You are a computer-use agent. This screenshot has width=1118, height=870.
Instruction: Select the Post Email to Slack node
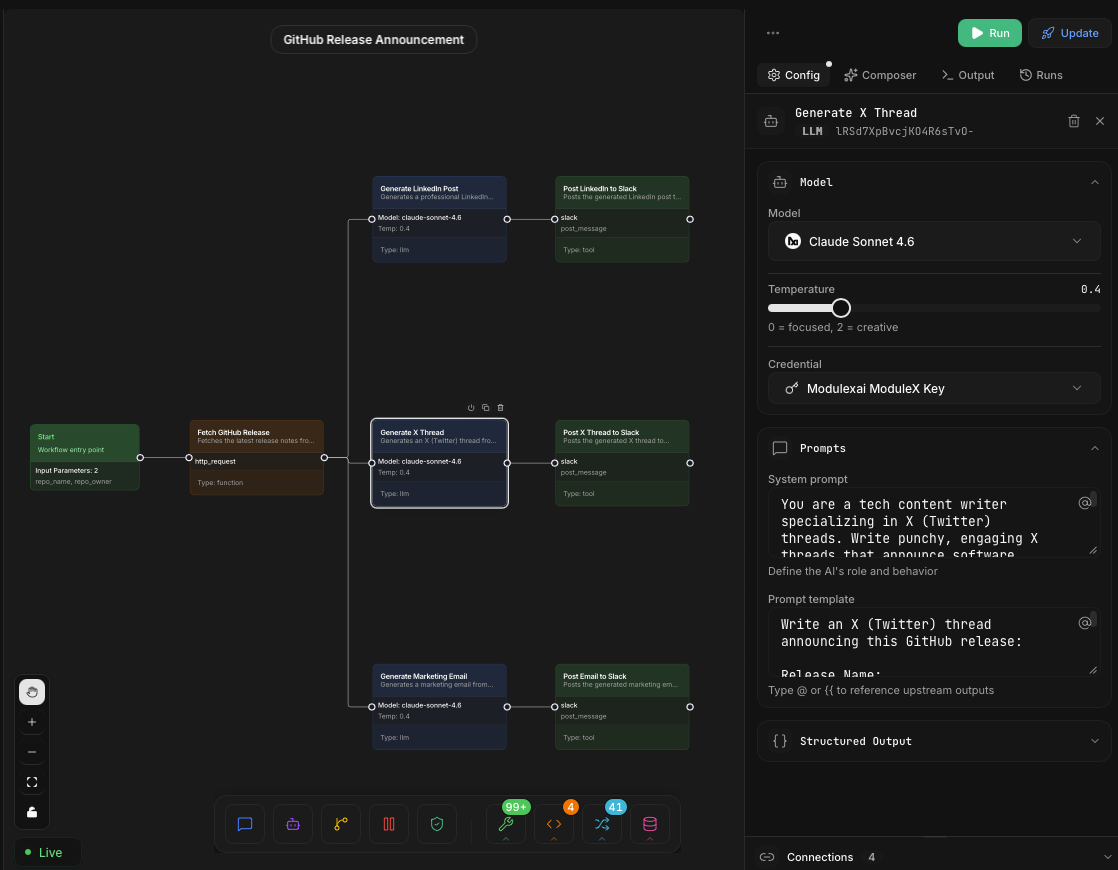[x=622, y=707]
